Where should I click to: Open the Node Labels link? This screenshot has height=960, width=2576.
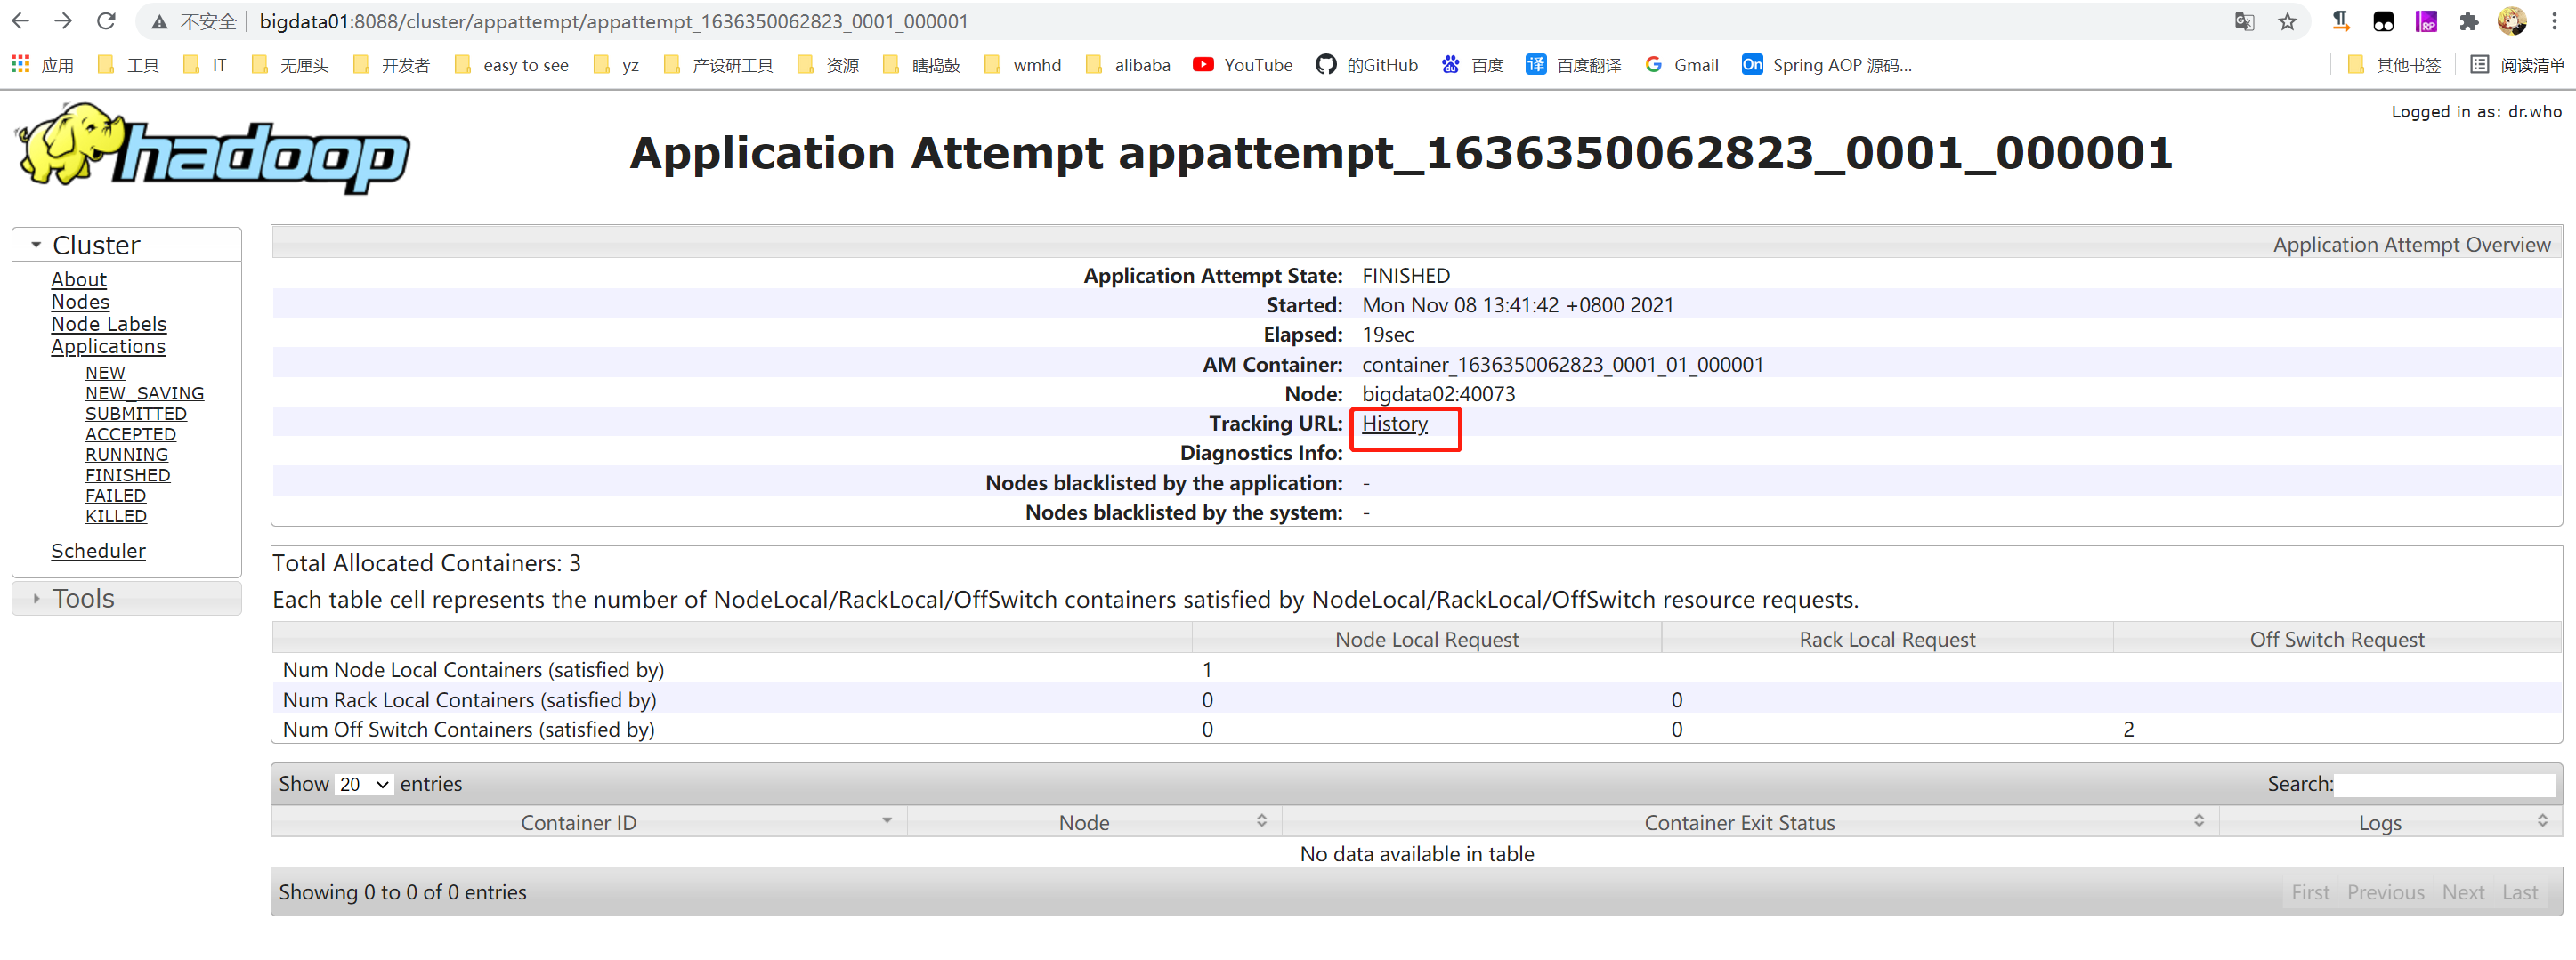tap(109, 324)
